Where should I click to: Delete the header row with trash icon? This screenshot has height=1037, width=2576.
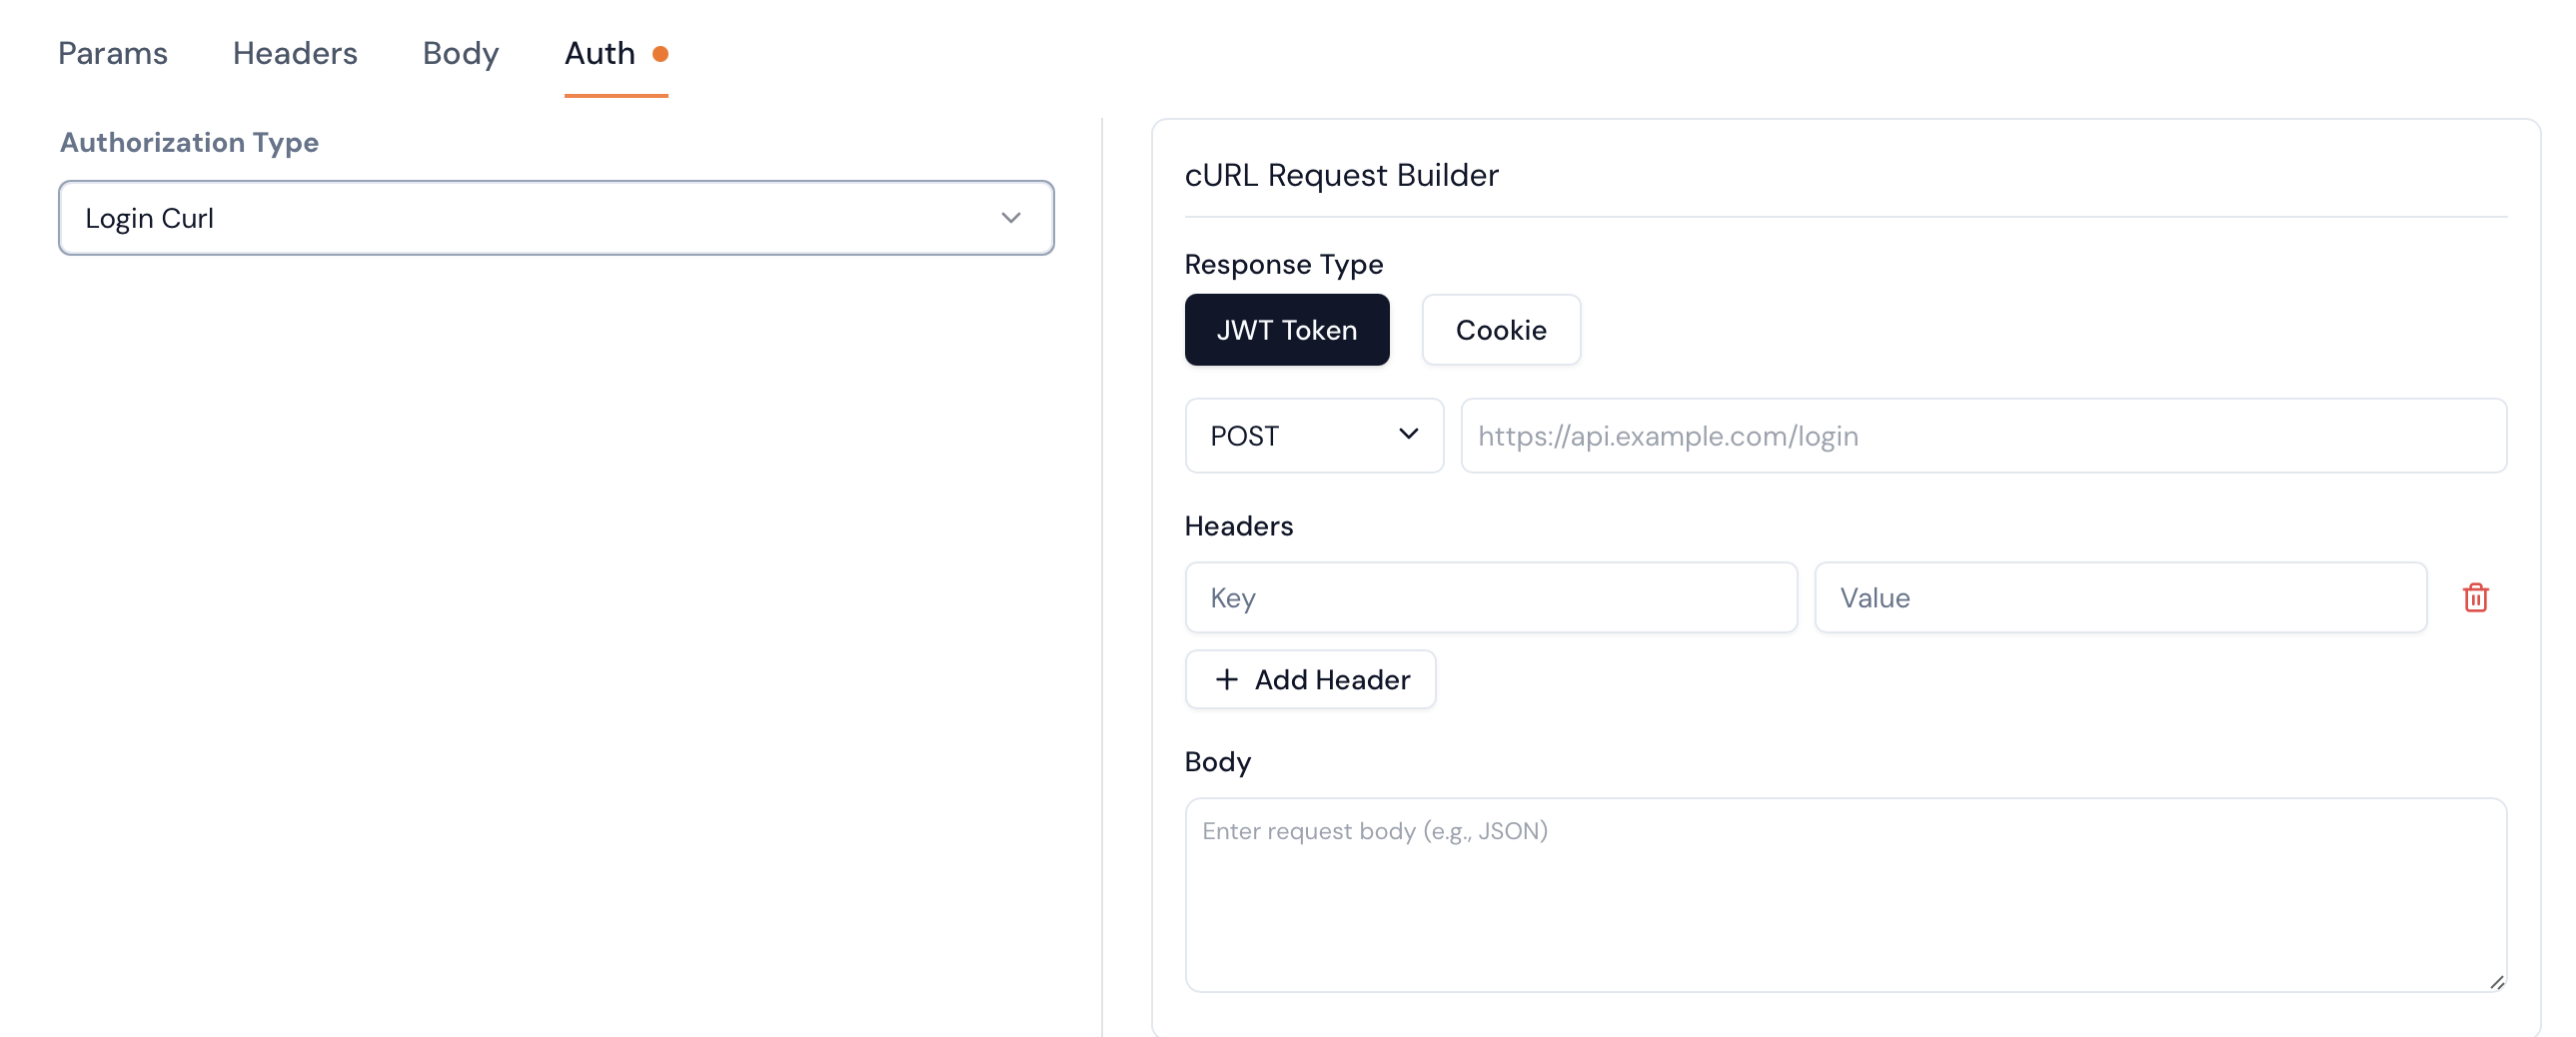(x=2475, y=597)
